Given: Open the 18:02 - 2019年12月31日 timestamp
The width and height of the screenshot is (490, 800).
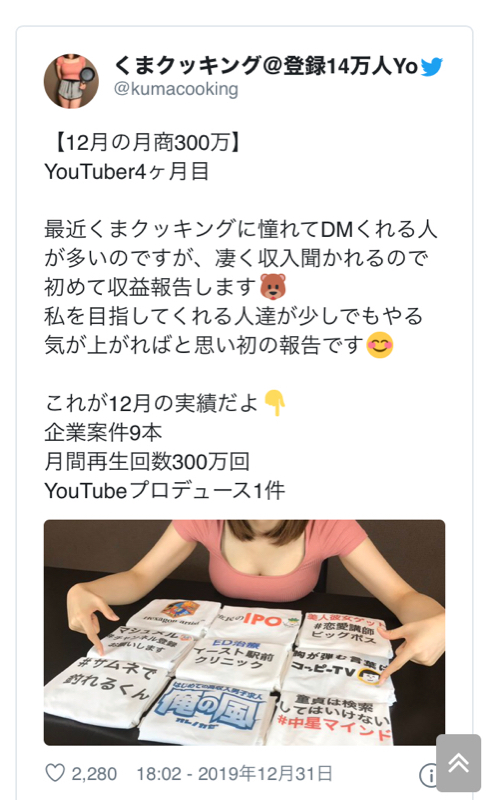Looking at the screenshot, I should pos(234,774).
